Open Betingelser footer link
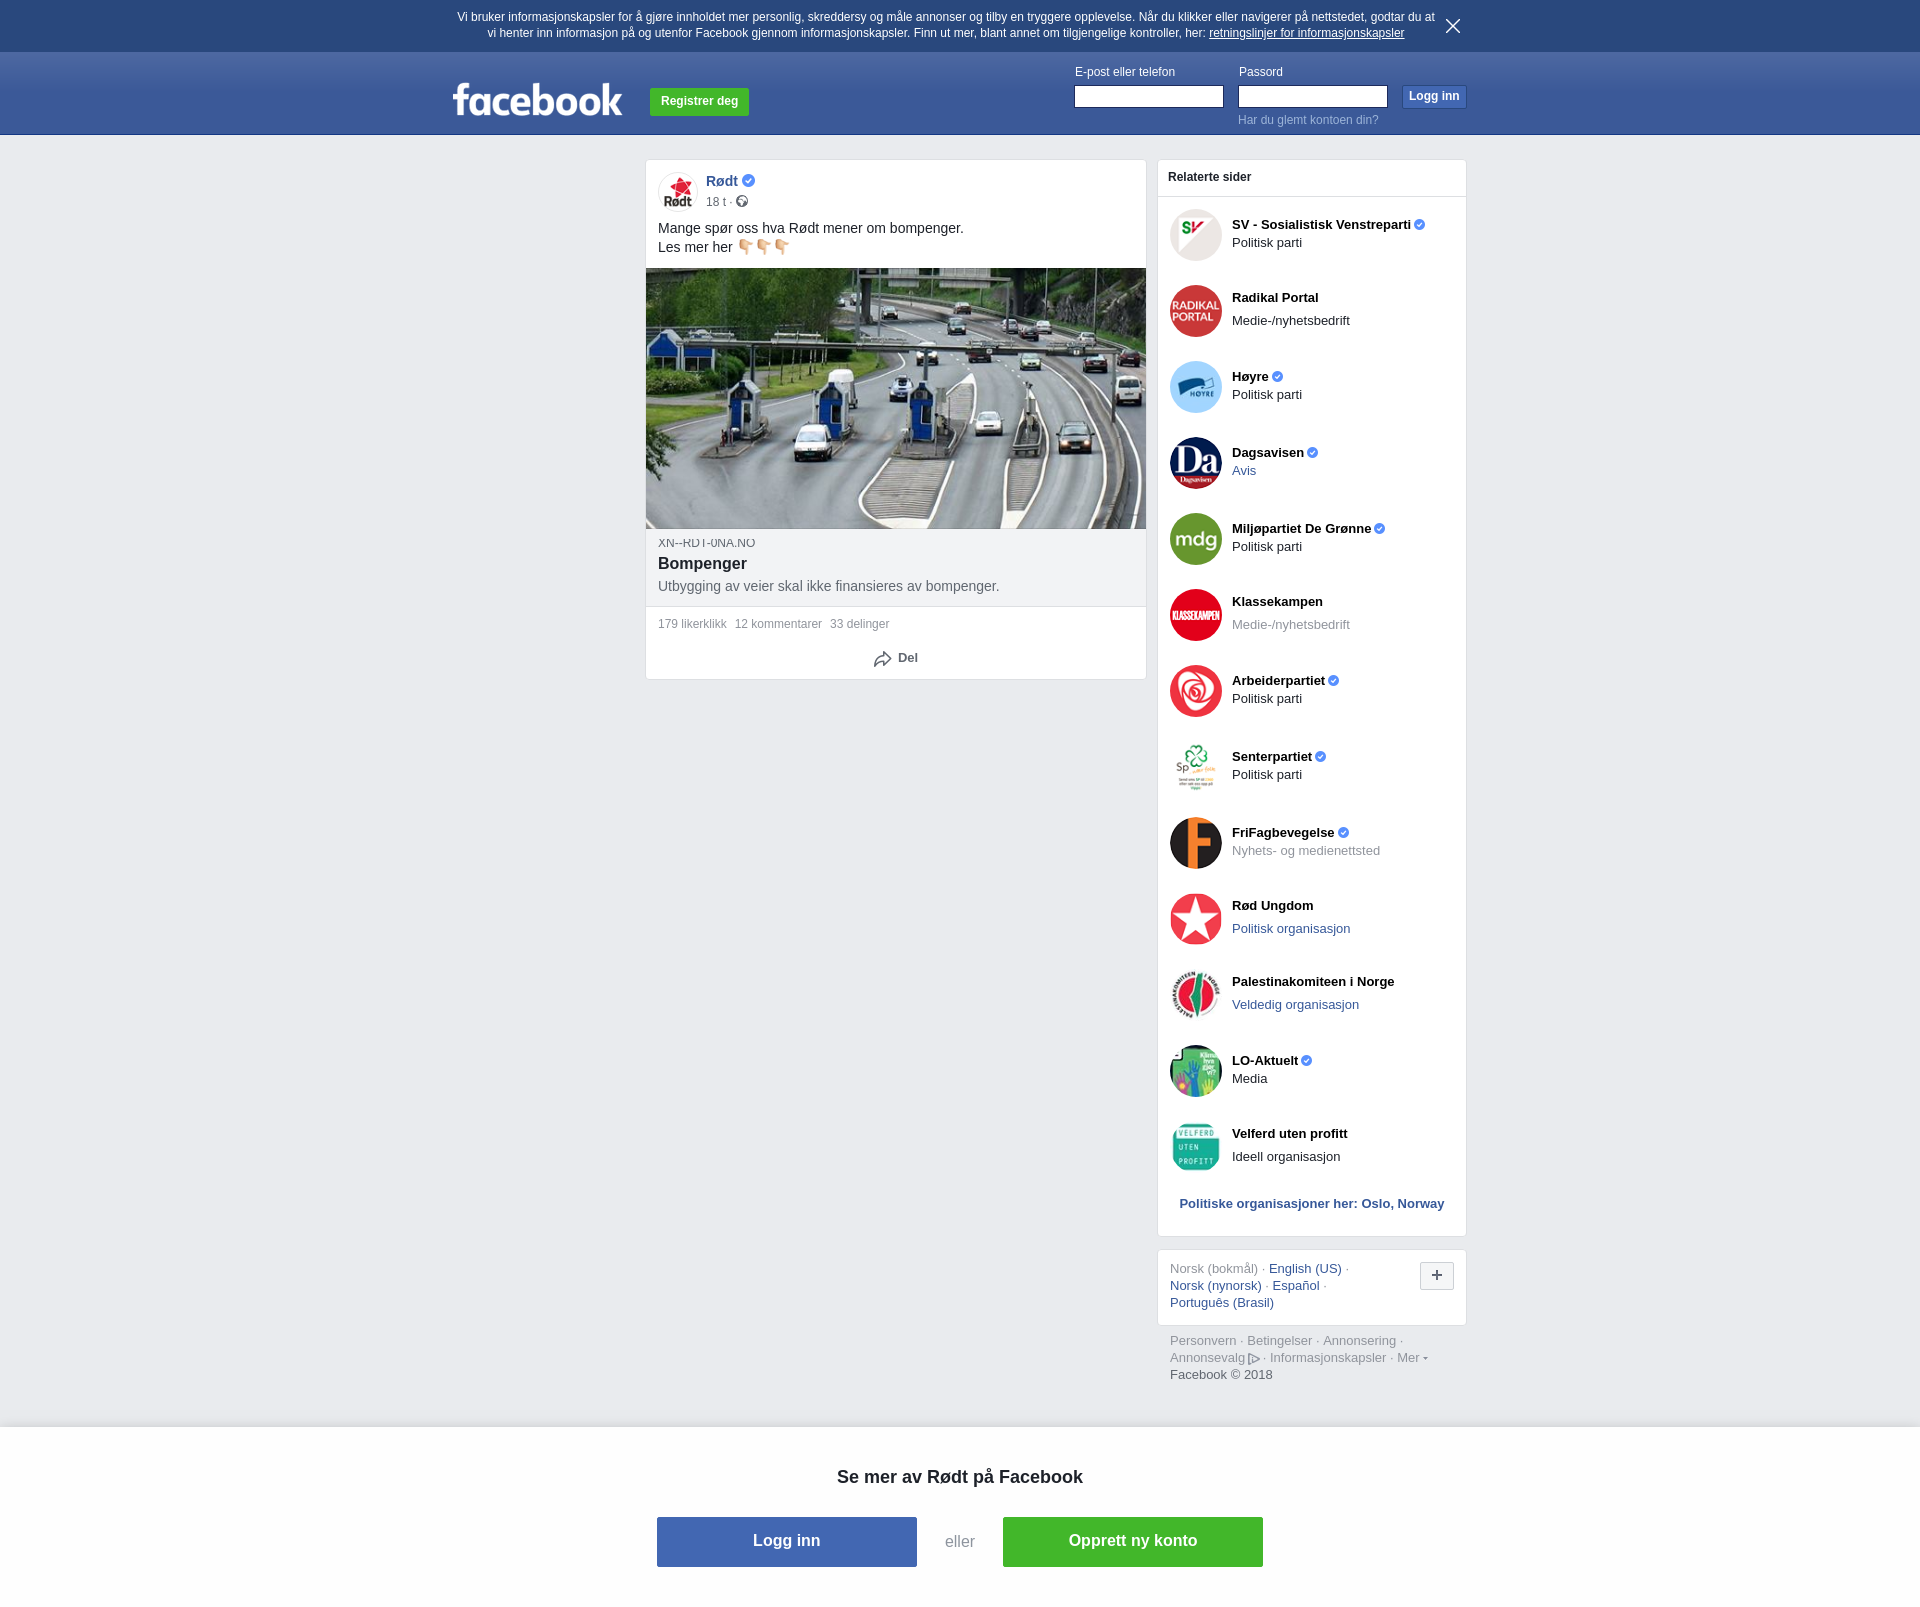This screenshot has height=1607, width=1920. tap(1279, 1341)
